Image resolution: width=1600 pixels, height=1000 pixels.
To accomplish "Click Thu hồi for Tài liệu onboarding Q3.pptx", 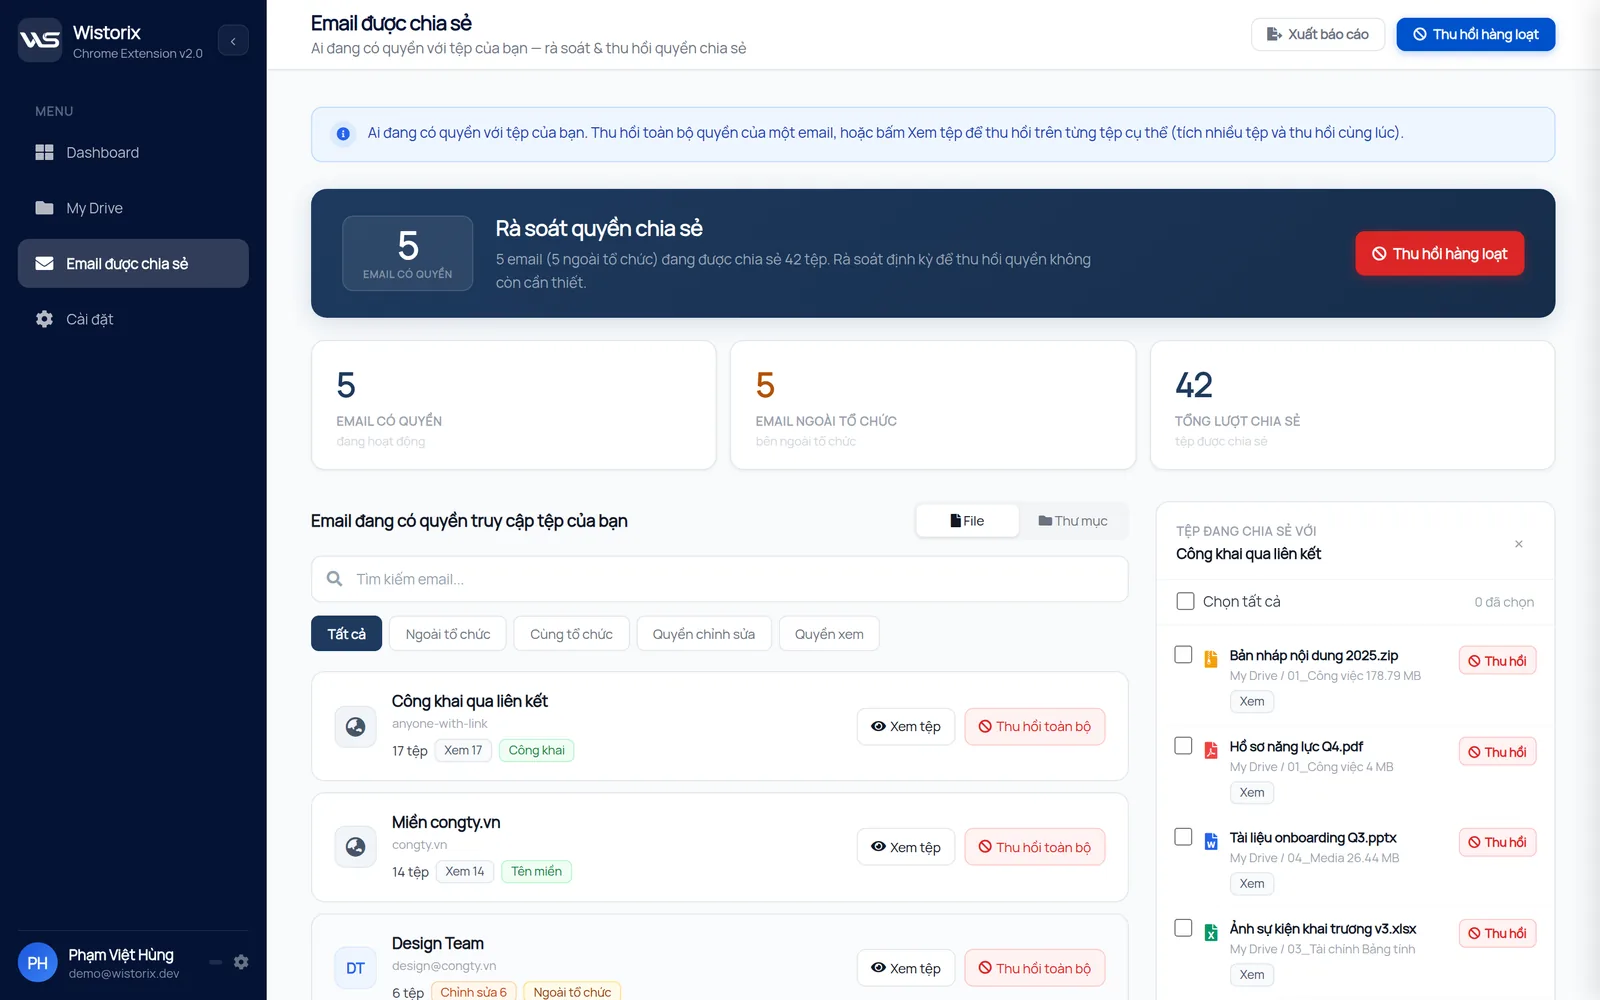I will pos(1497,842).
